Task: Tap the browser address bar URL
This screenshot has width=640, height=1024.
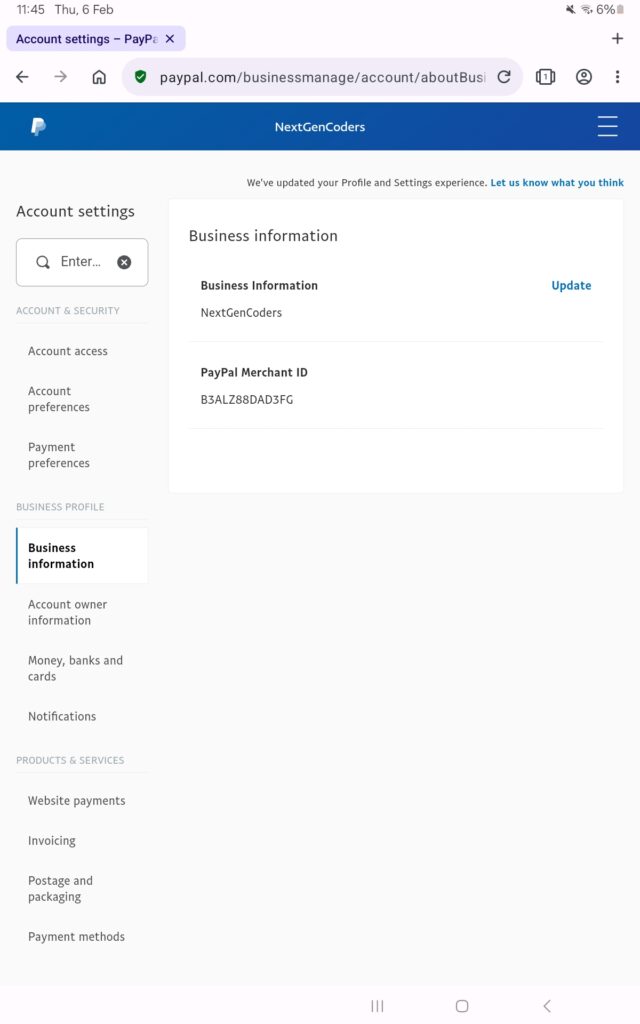Action: pyautogui.click(x=322, y=77)
